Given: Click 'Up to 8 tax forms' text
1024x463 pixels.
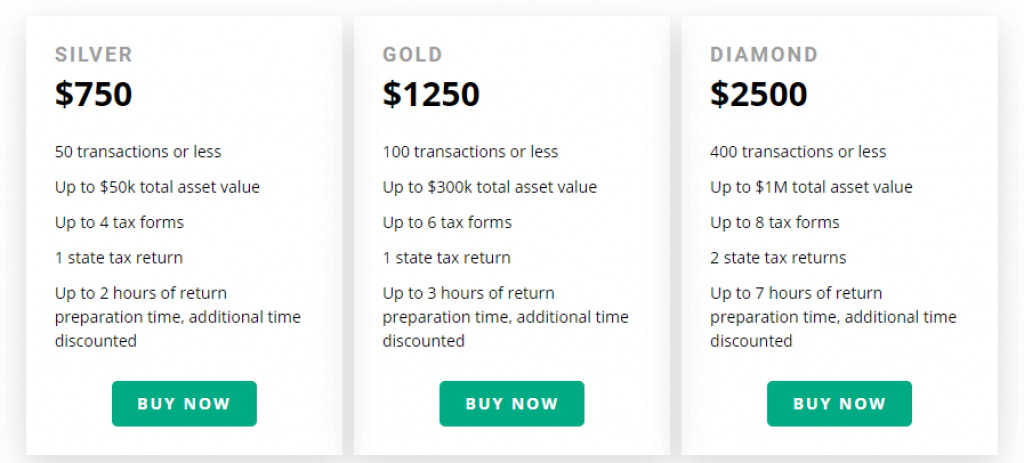Looking at the screenshot, I should point(775,223).
